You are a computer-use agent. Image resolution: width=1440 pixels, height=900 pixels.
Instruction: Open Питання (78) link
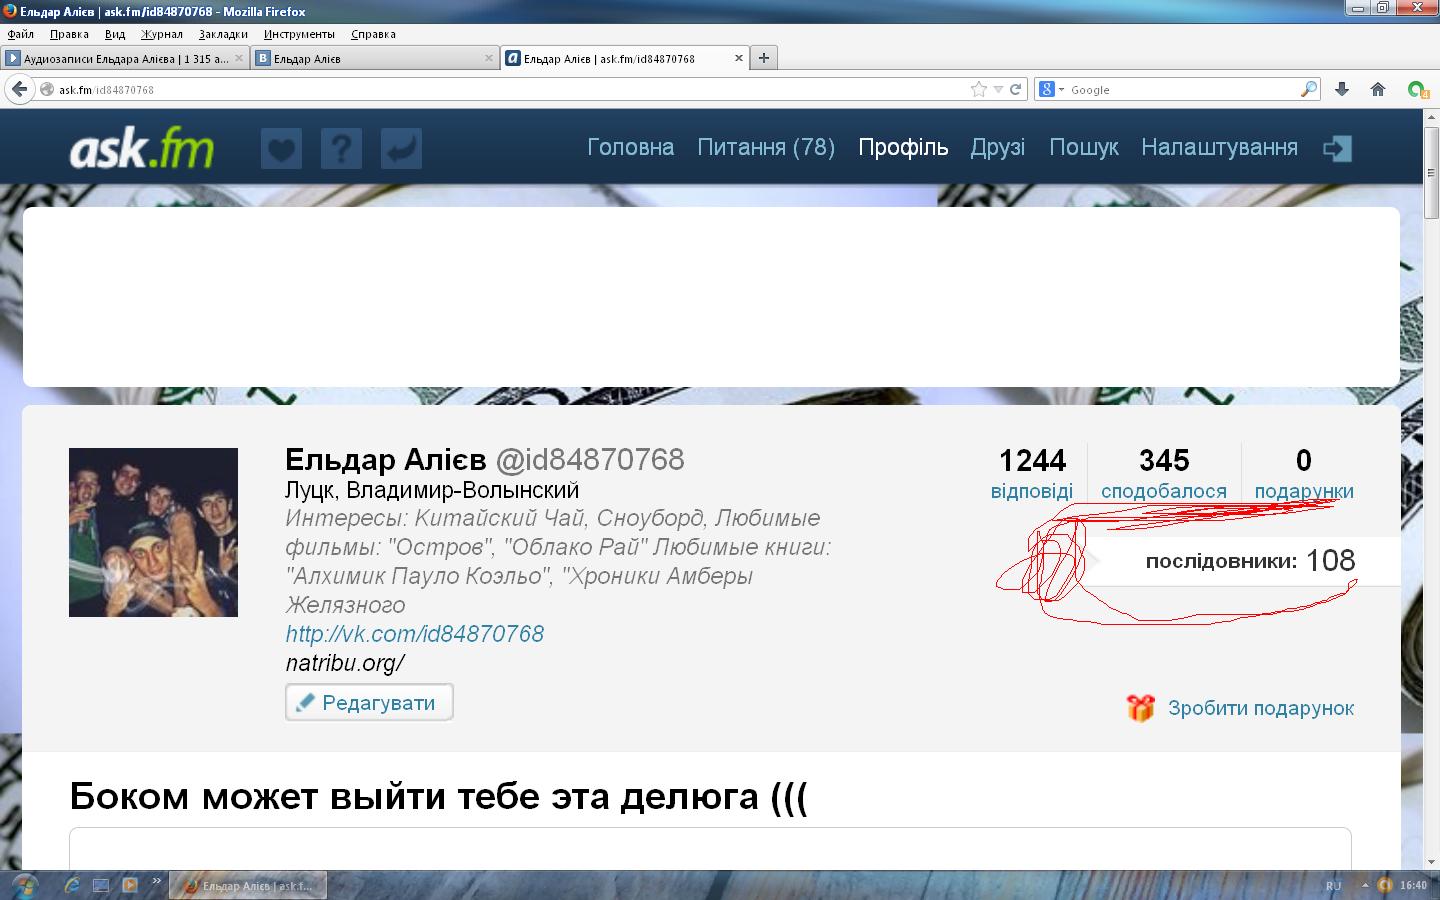766,147
